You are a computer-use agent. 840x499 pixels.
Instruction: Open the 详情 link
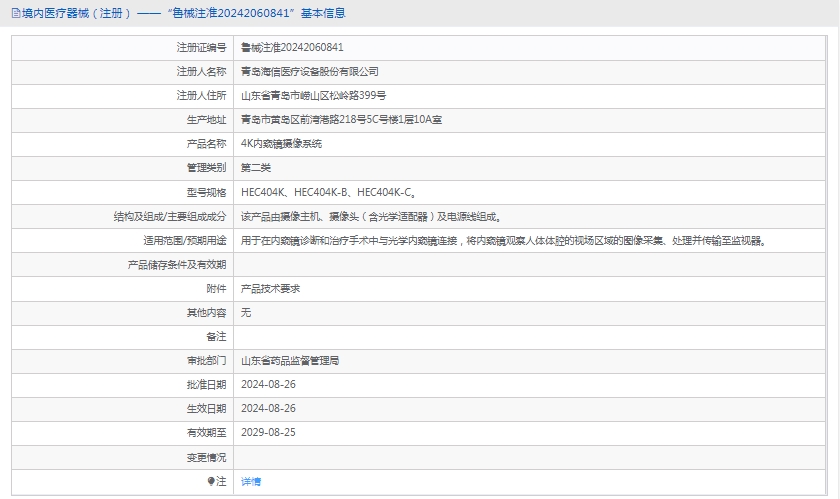[251, 481]
